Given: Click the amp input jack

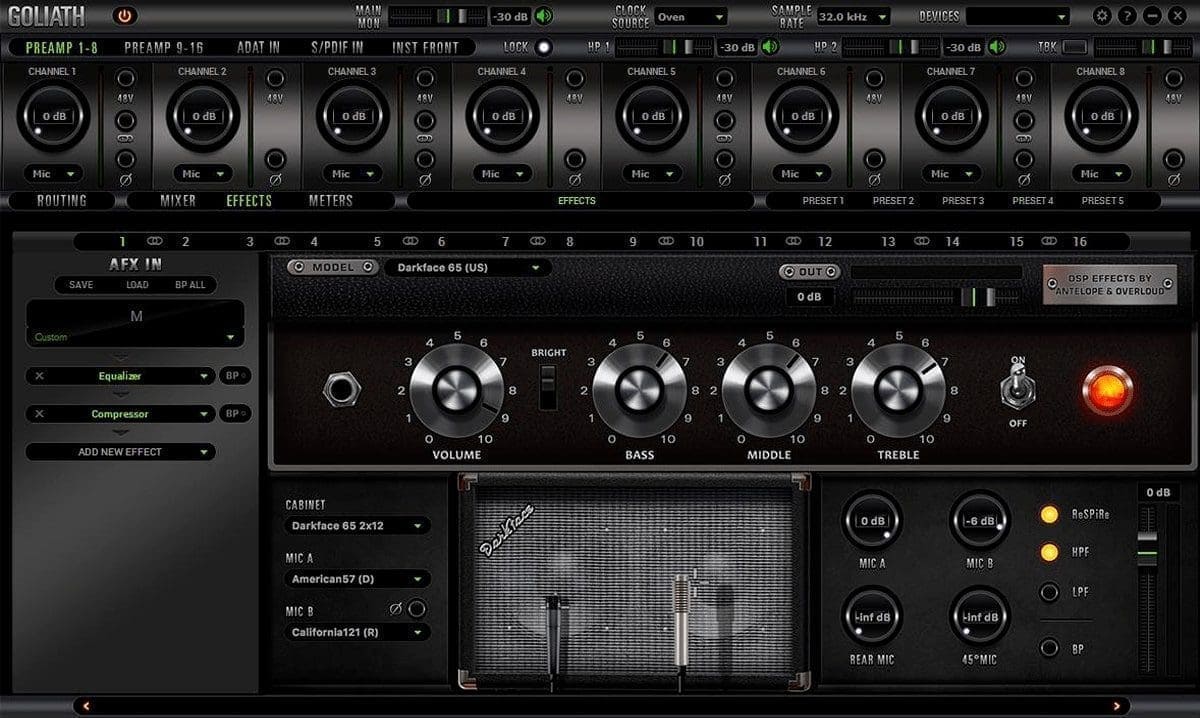Looking at the screenshot, I should pos(342,390).
